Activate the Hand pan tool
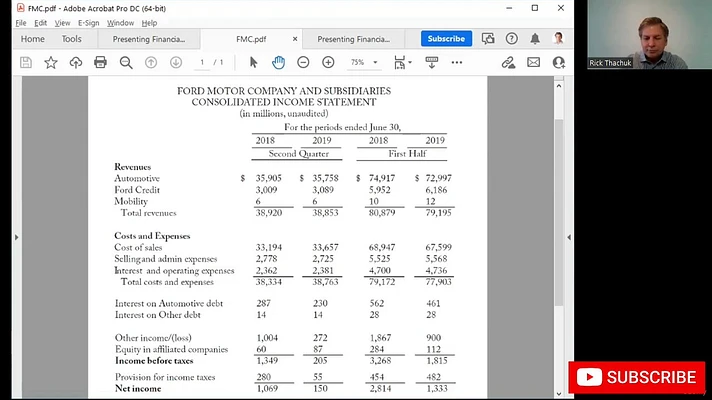Viewport: 712px width, 400px height. [x=278, y=63]
